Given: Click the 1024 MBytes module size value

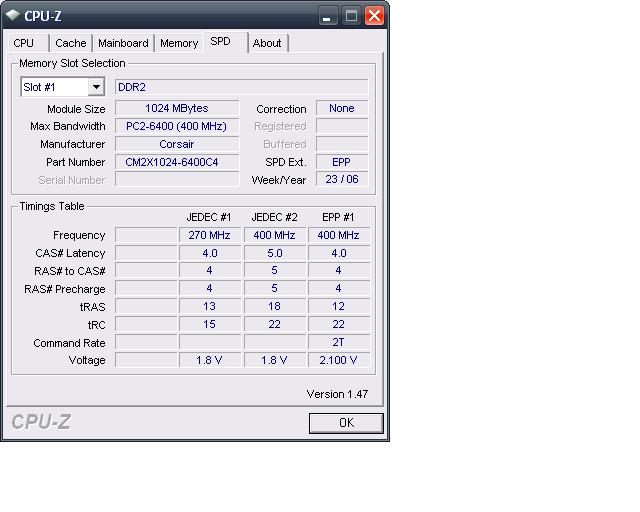Looking at the screenshot, I should (177, 108).
